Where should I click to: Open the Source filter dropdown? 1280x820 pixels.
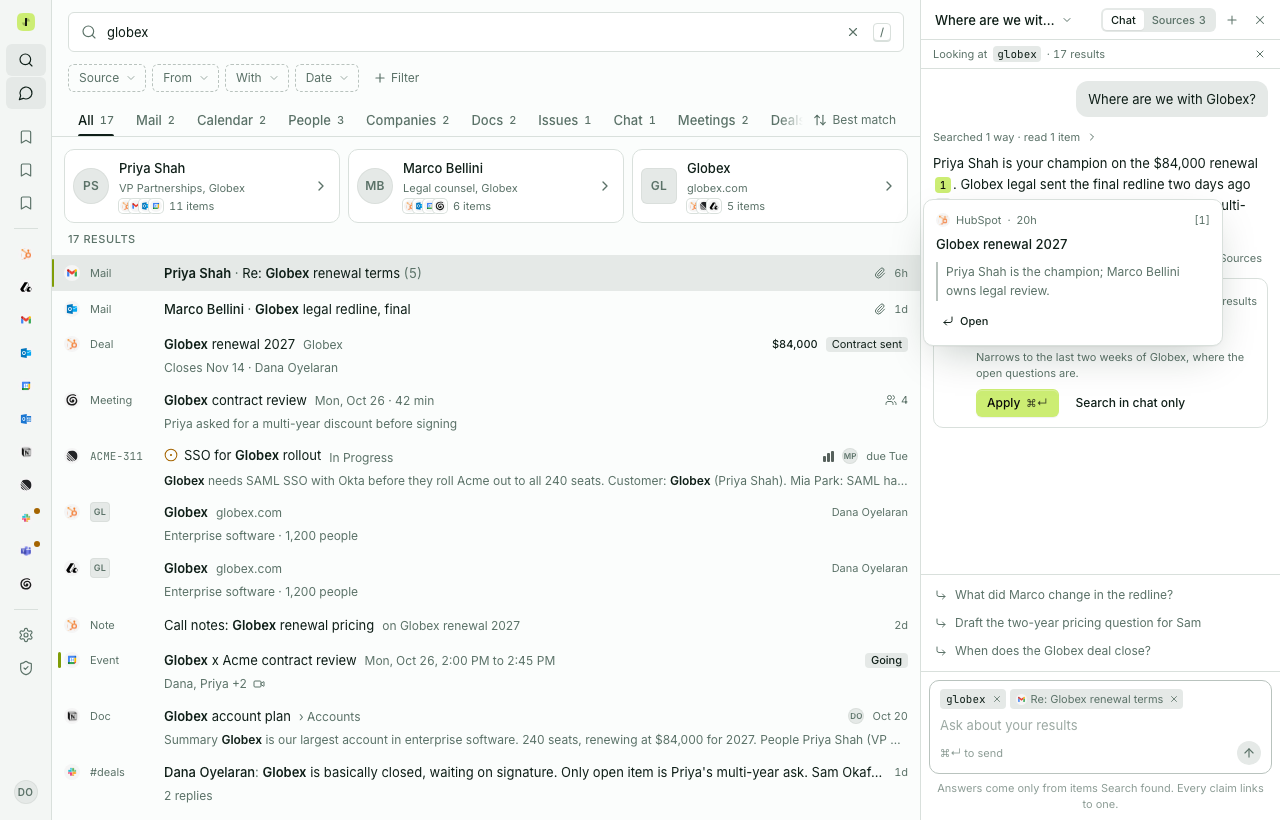[x=107, y=78]
